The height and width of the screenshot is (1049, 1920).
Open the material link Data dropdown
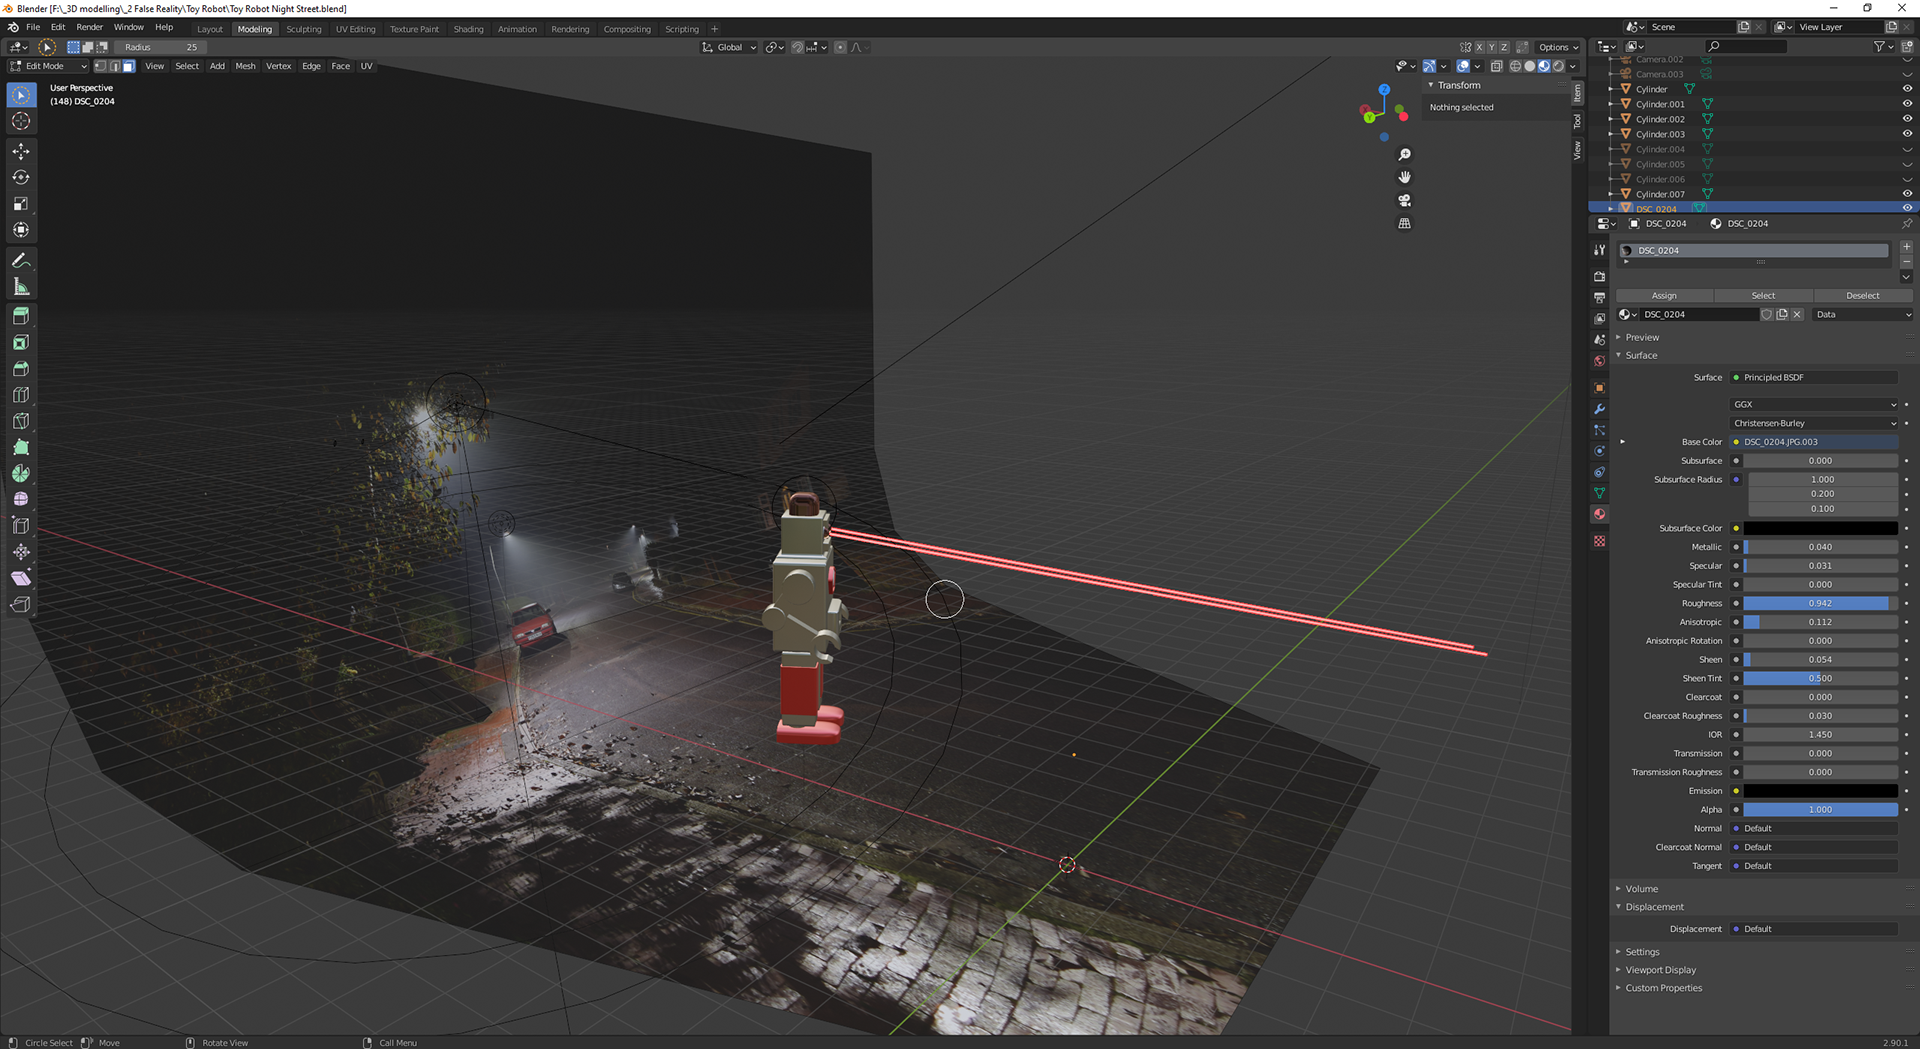[x=1862, y=314]
